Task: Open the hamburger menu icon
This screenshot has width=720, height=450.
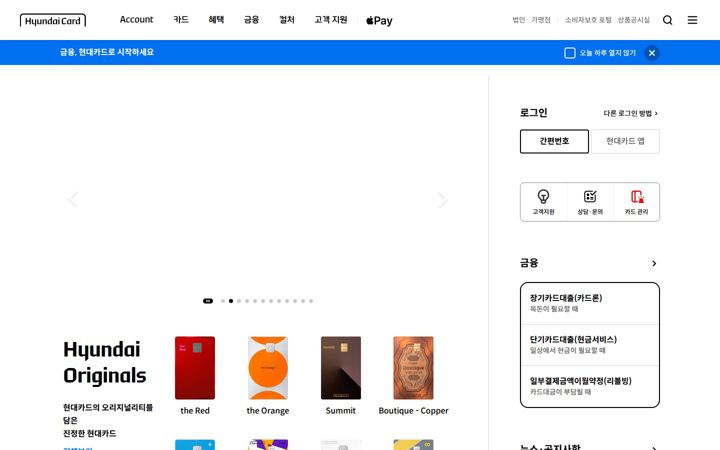Action: click(x=692, y=20)
